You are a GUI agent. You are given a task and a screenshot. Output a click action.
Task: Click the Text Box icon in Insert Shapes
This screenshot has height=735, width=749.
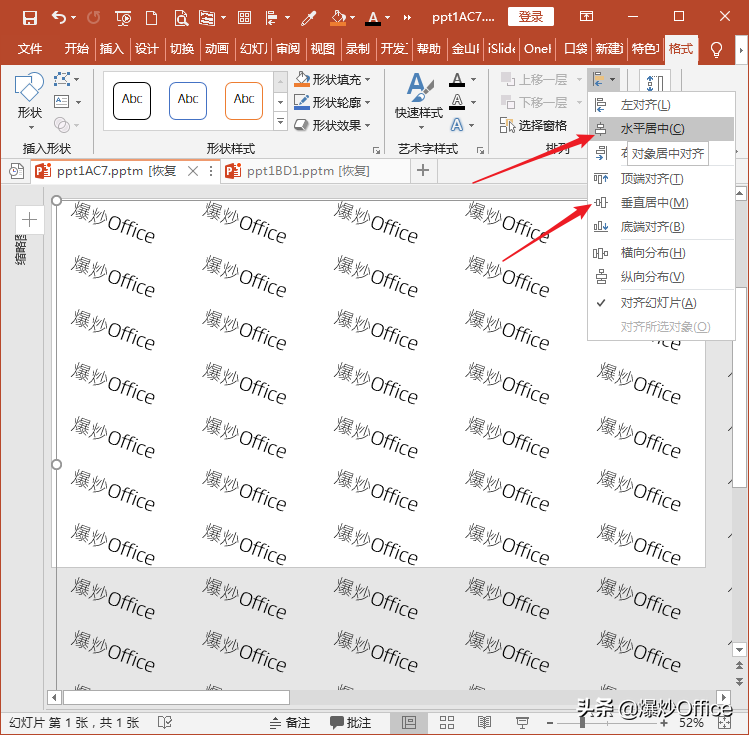tap(62, 102)
